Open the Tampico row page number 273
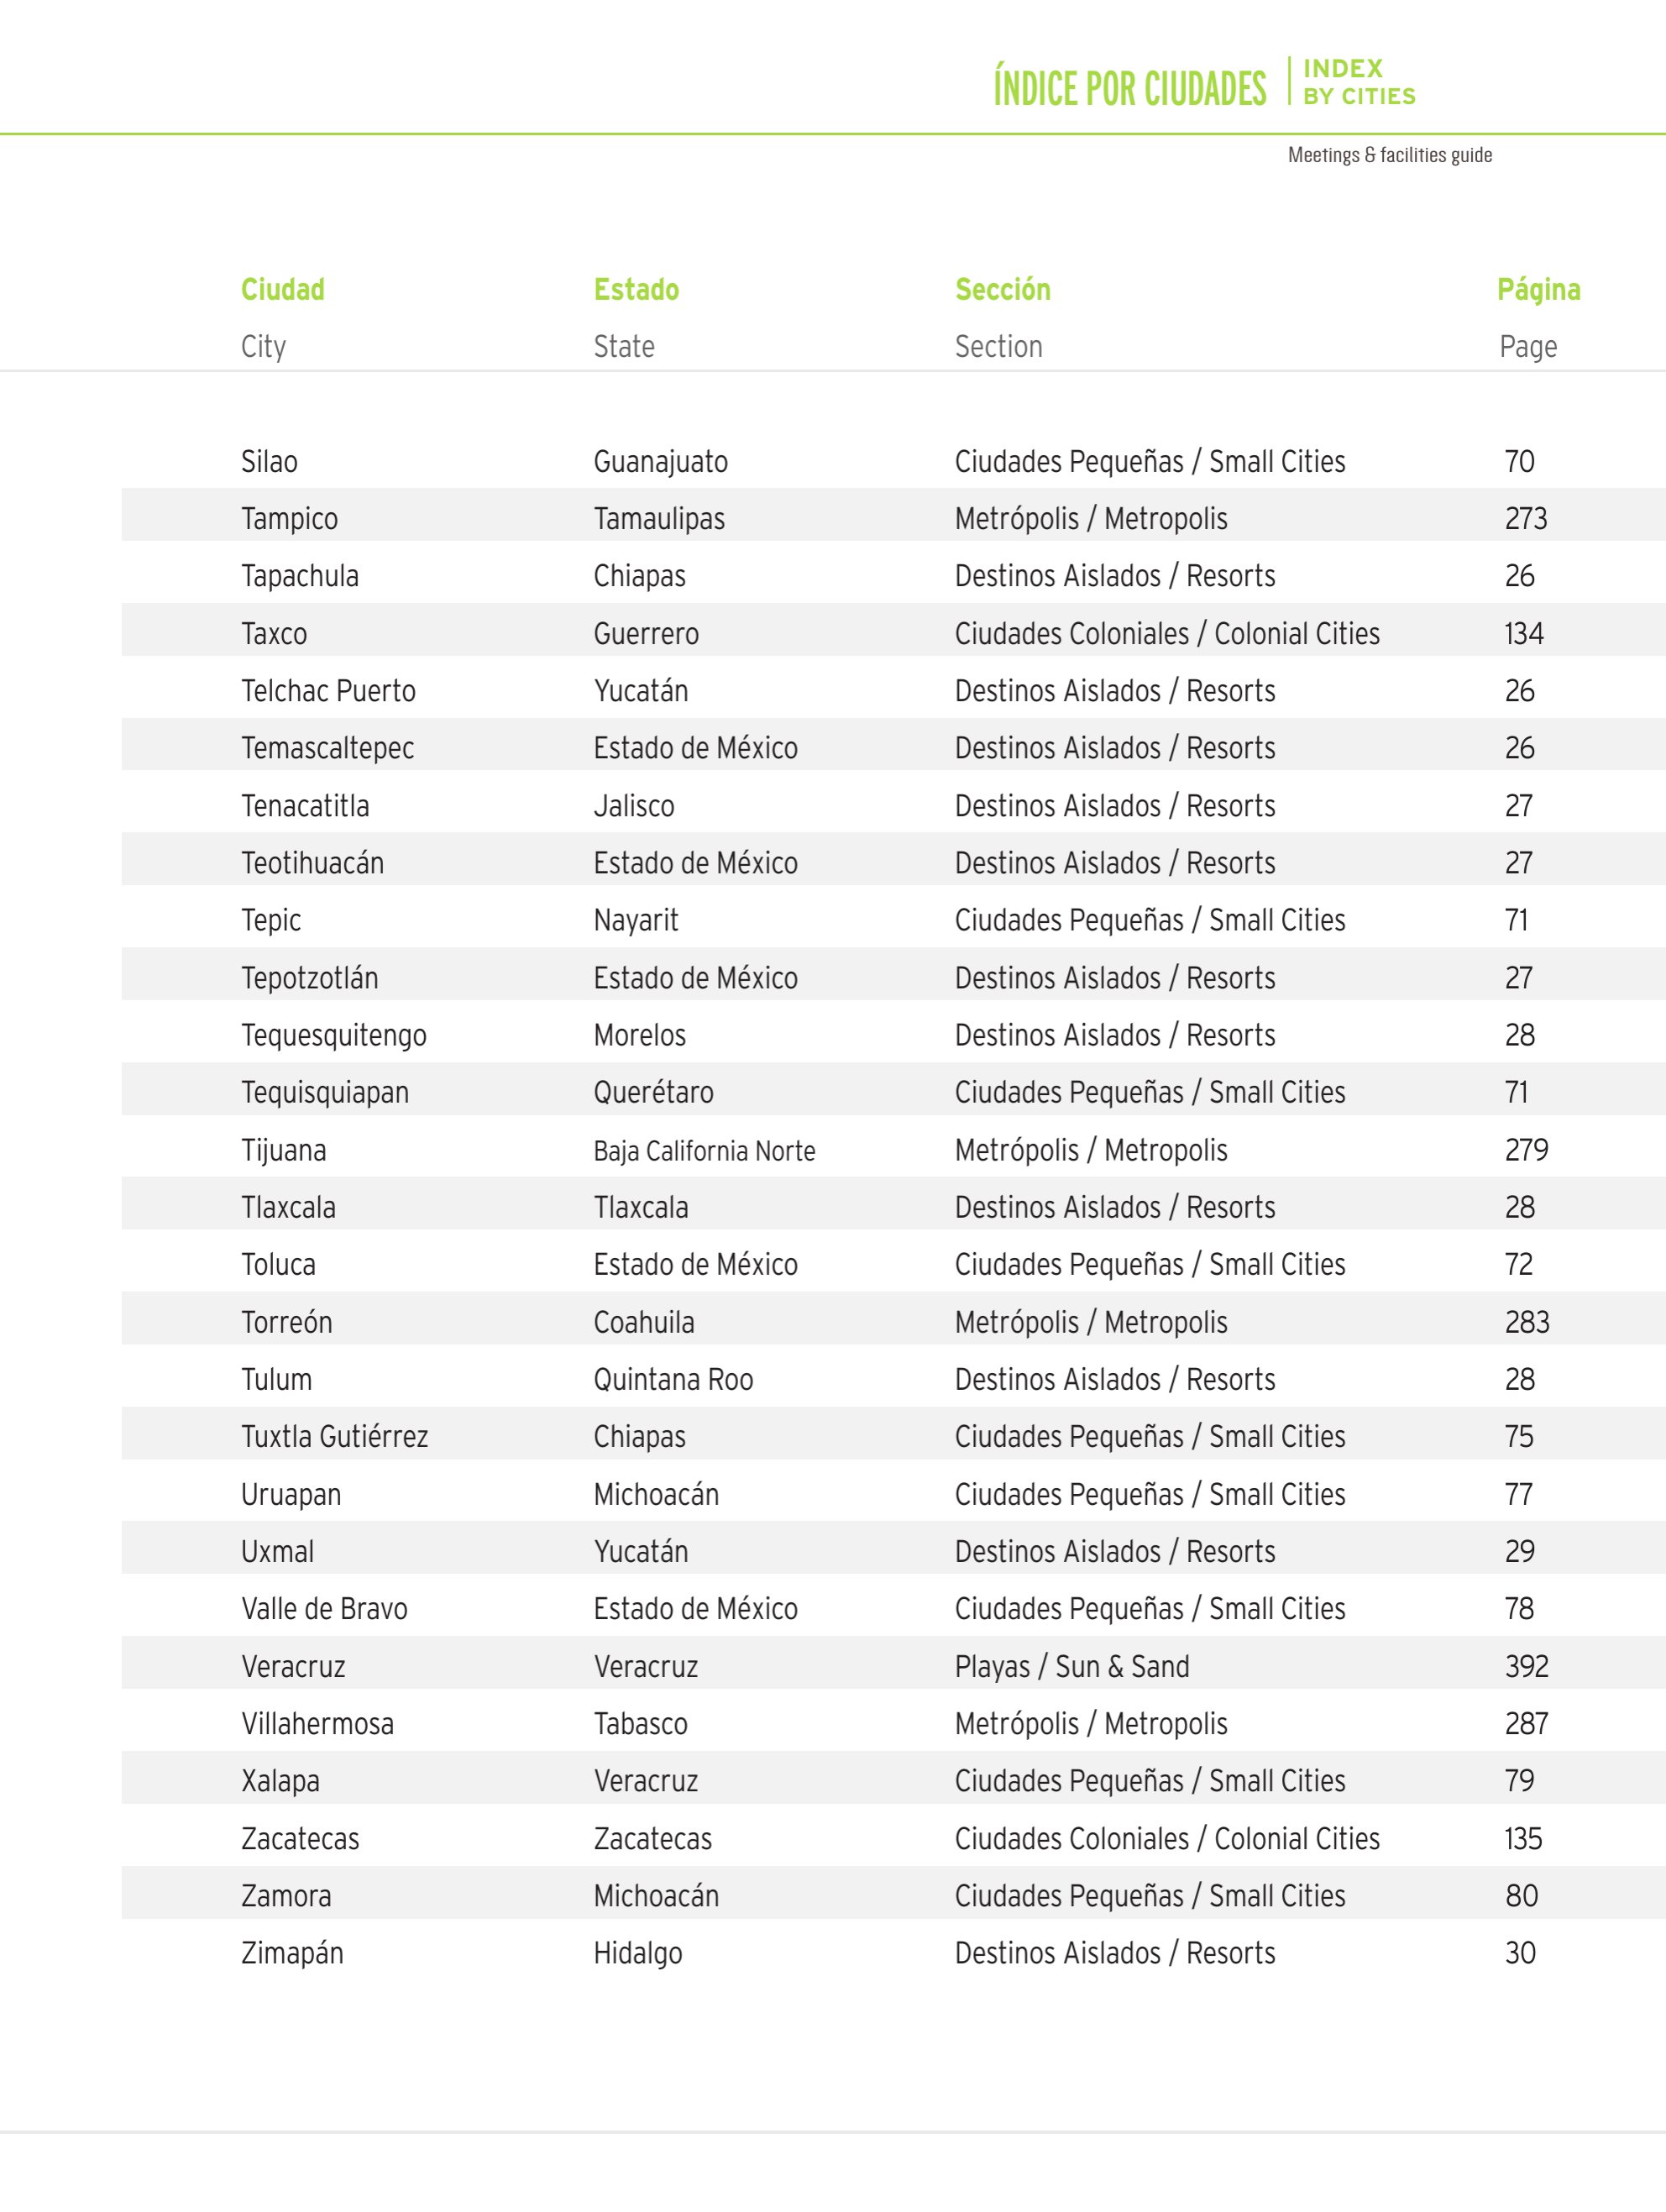This screenshot has width=1666, height=2212. (x=1525, y=519)
